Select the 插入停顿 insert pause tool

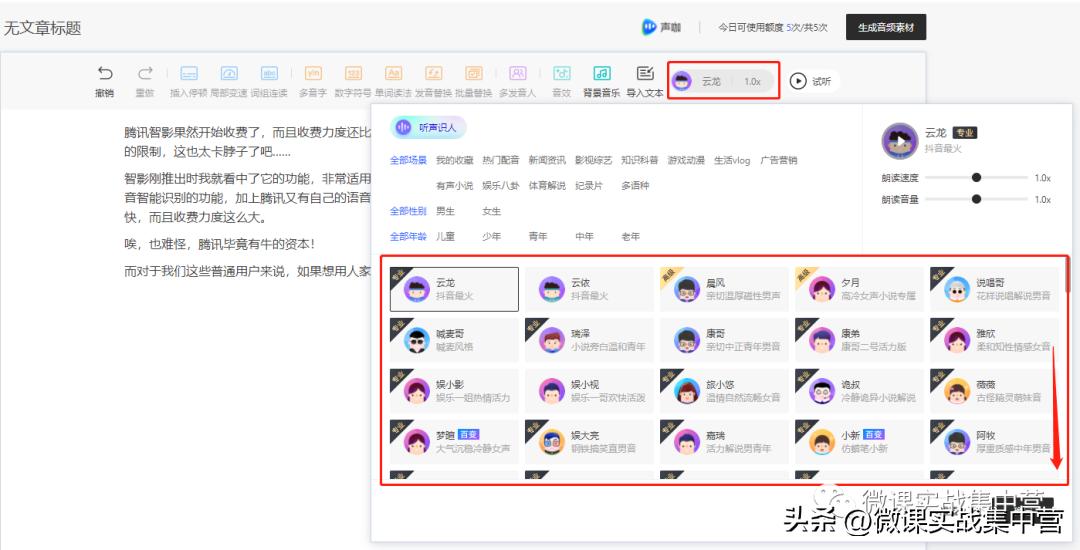[x=189, y=81]
